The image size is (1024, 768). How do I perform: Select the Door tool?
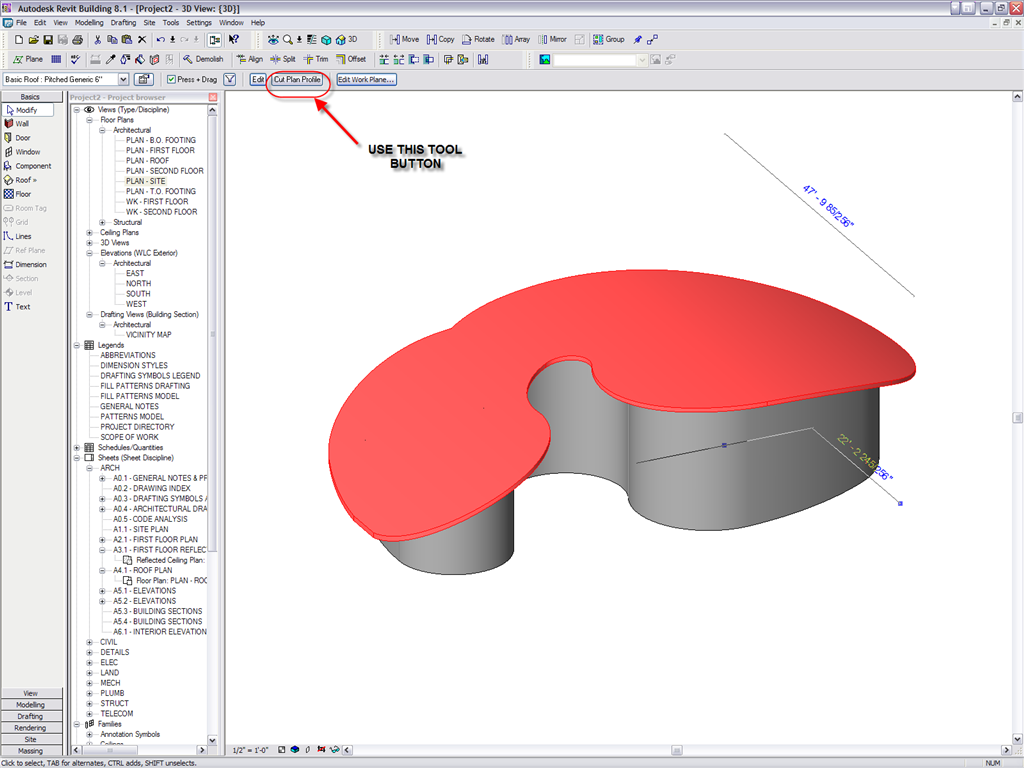(x=22, y=138)
